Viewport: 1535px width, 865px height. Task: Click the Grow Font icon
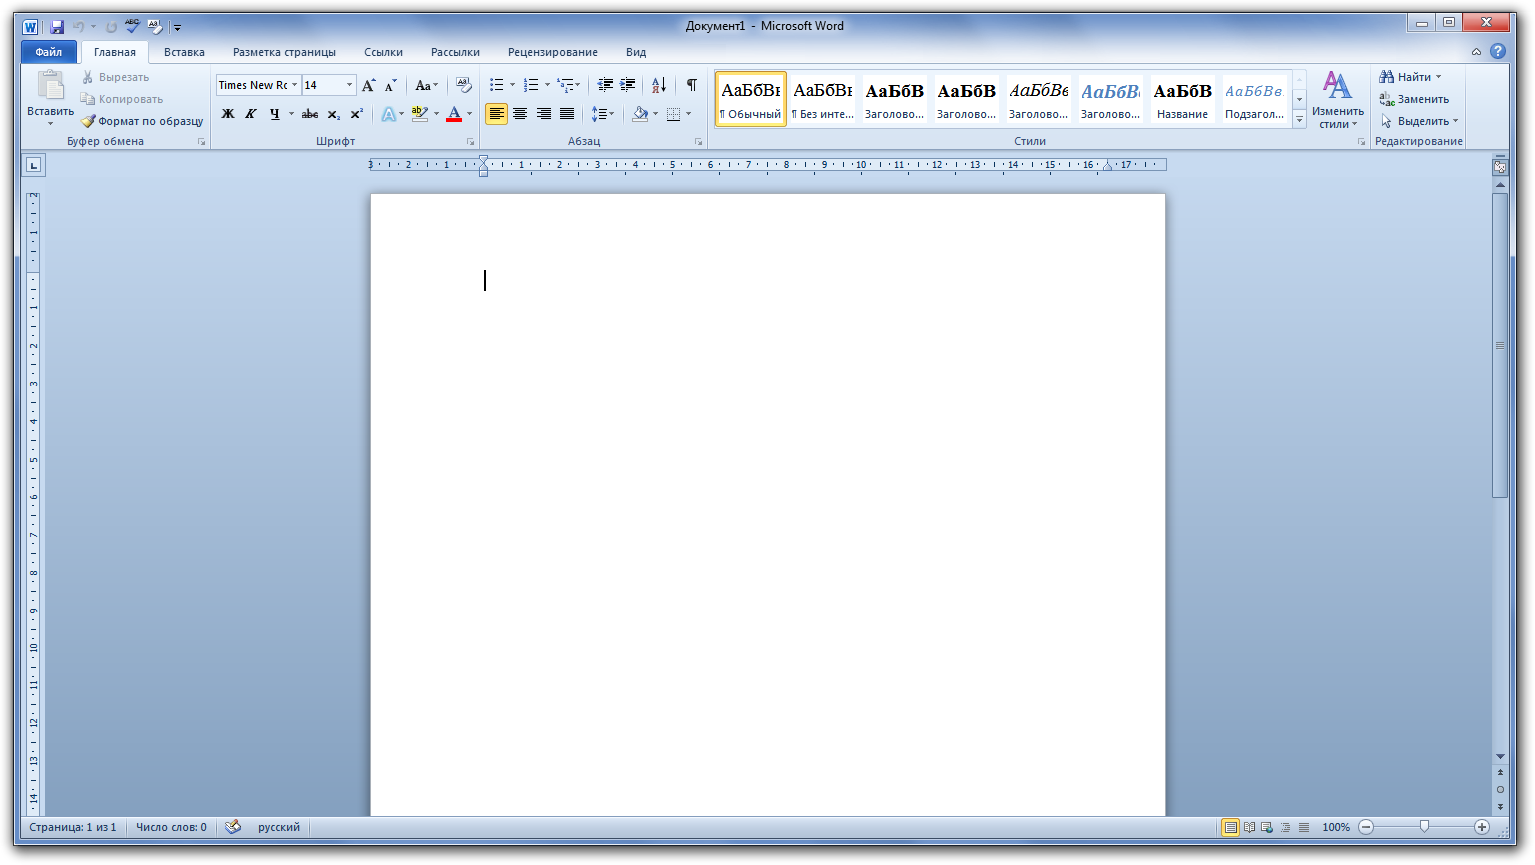coord(369,85)
